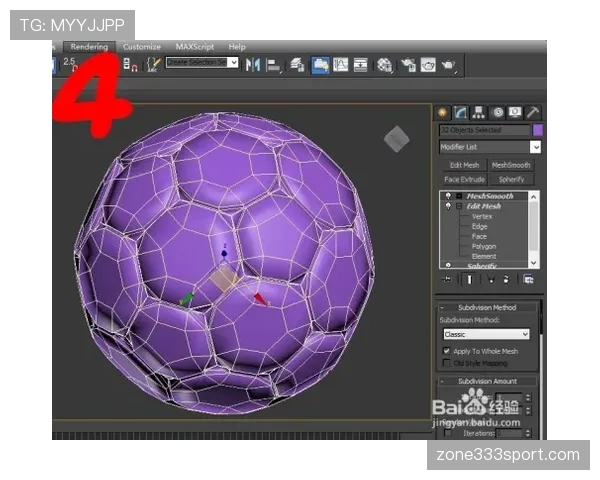
Task: Click the Edit Mesh modifier button
Action: pyautogui.click(x=464, y=165)
